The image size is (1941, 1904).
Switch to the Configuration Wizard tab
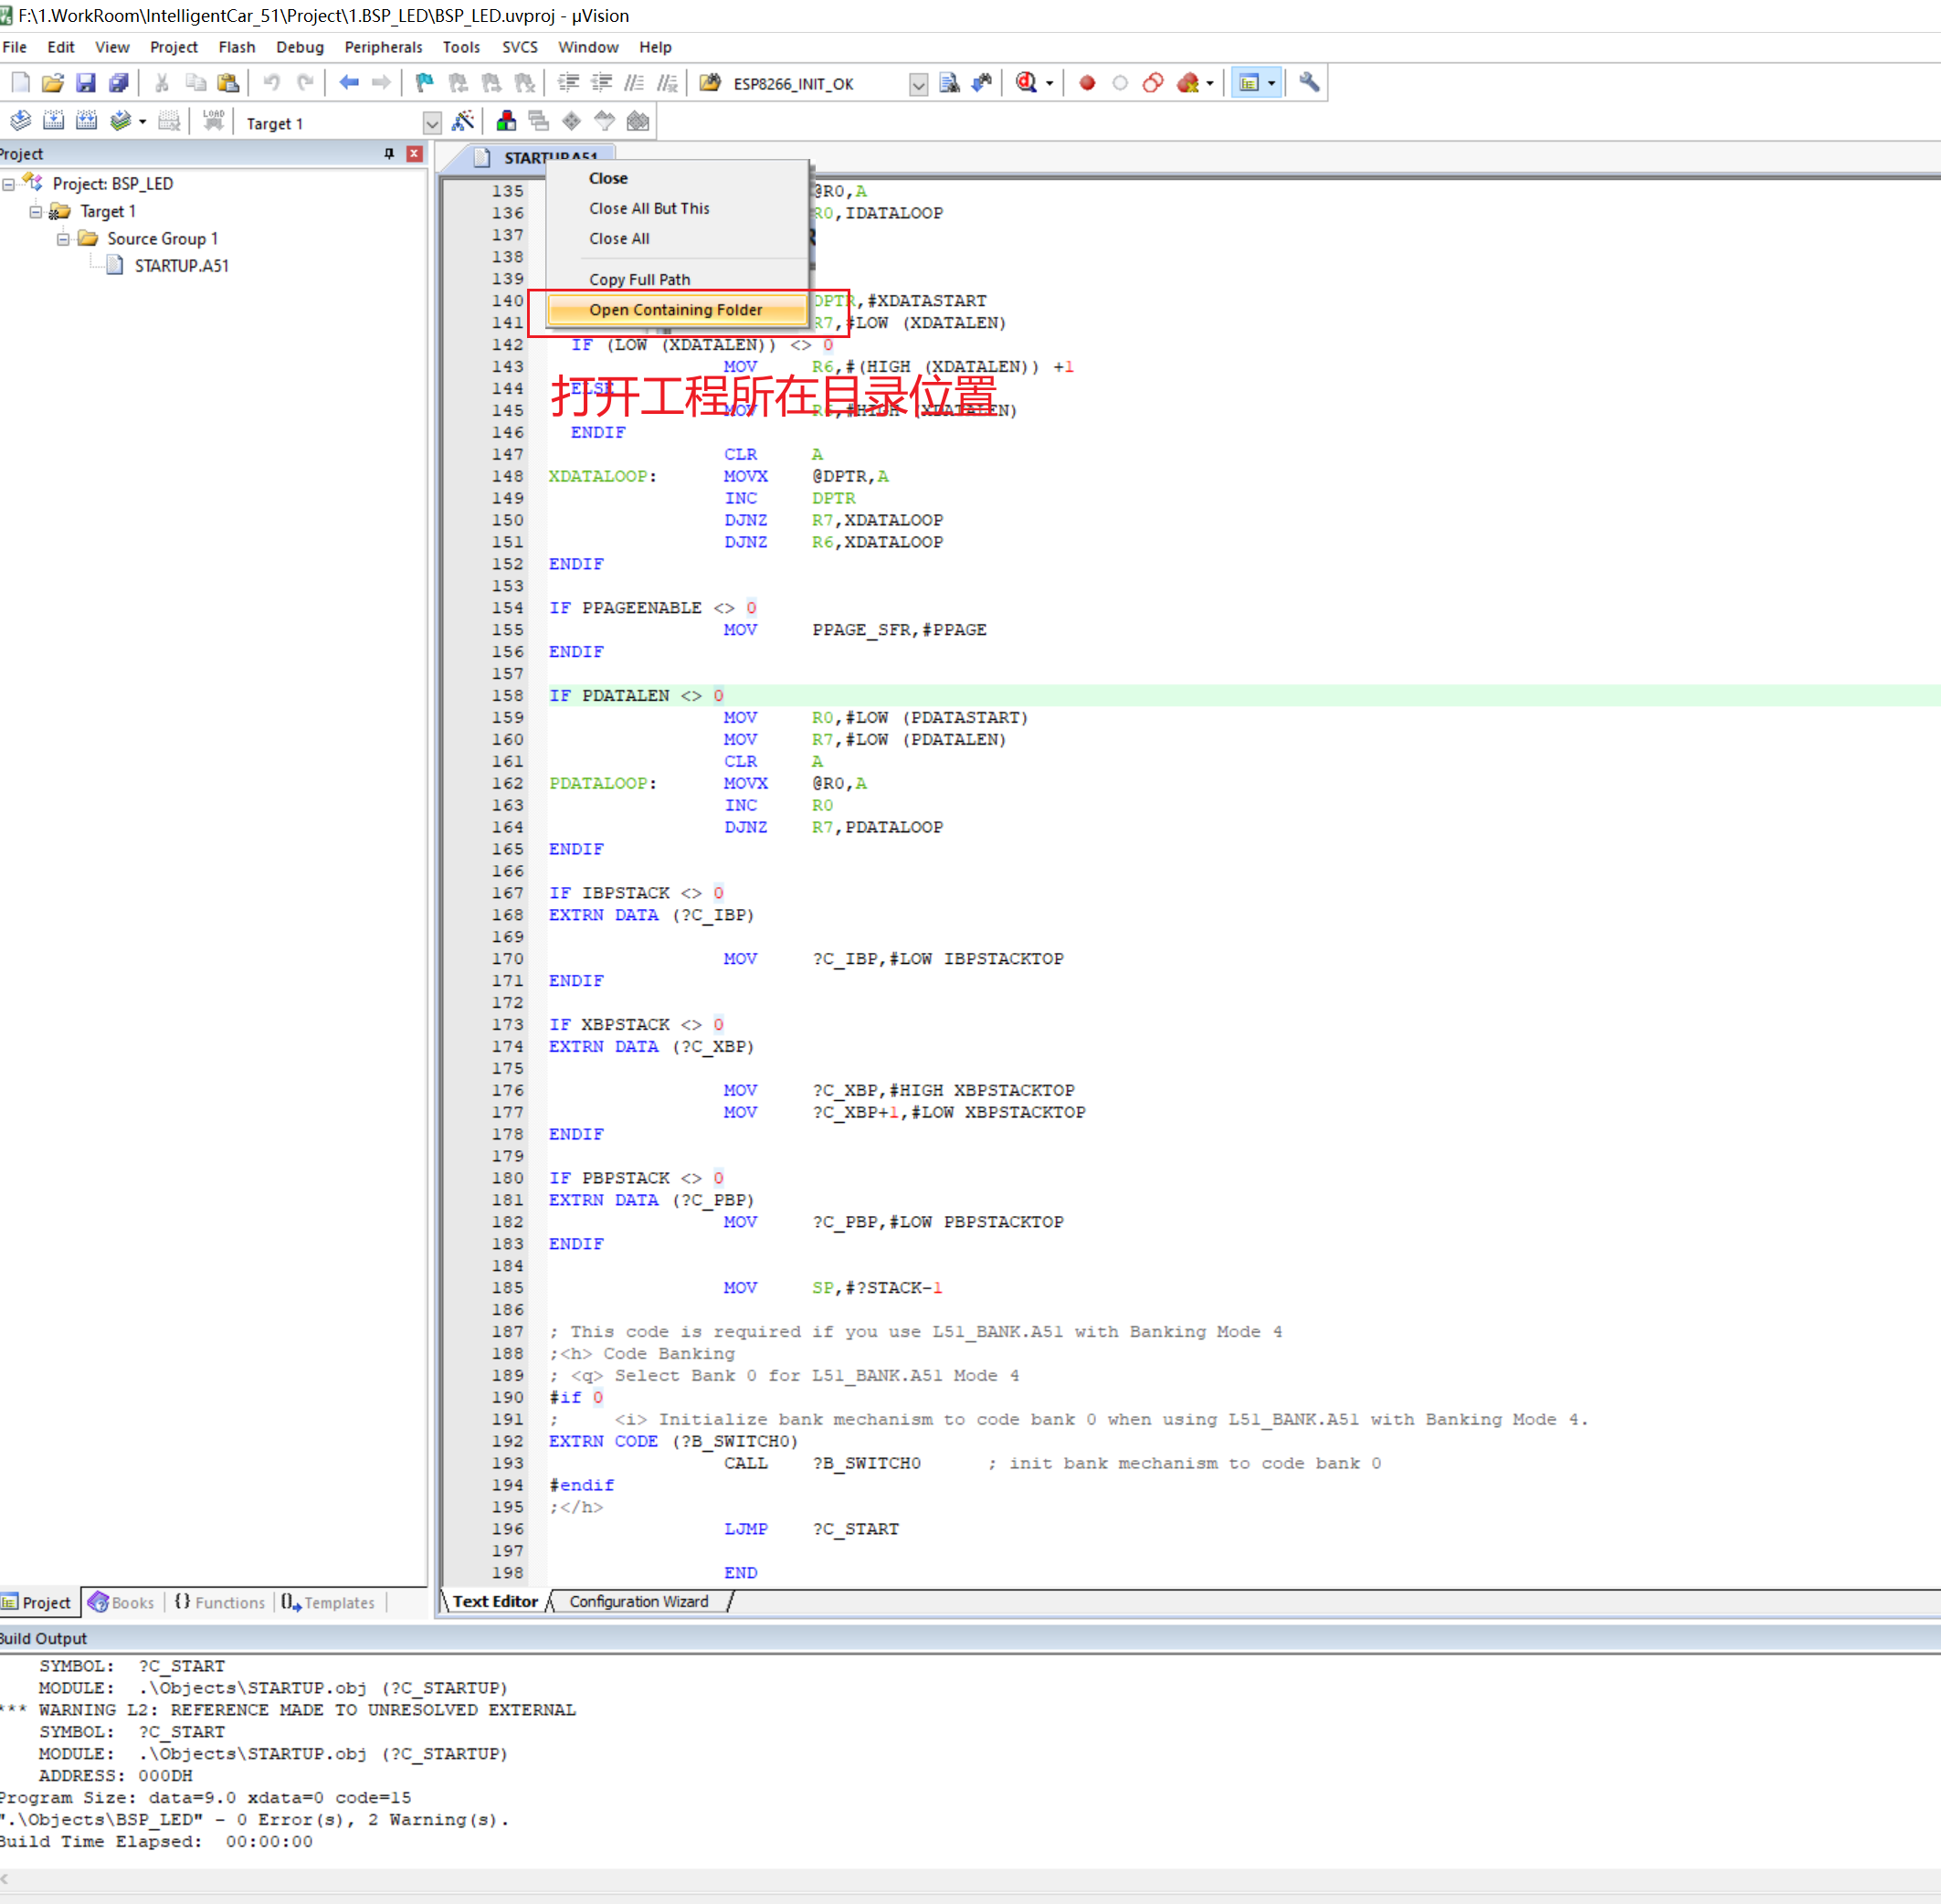639,1601
